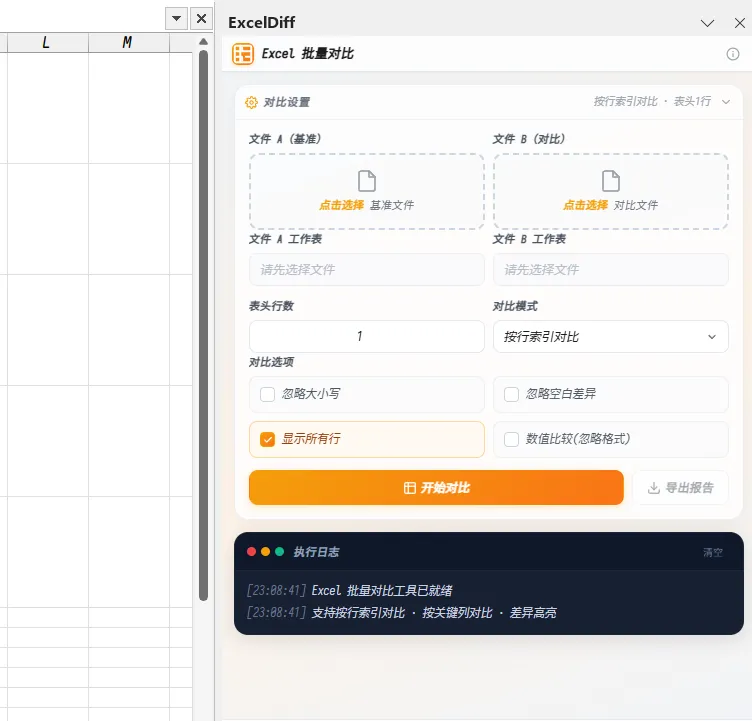
Task: Click the red dot in 执行日志 header
Action: 251,552
